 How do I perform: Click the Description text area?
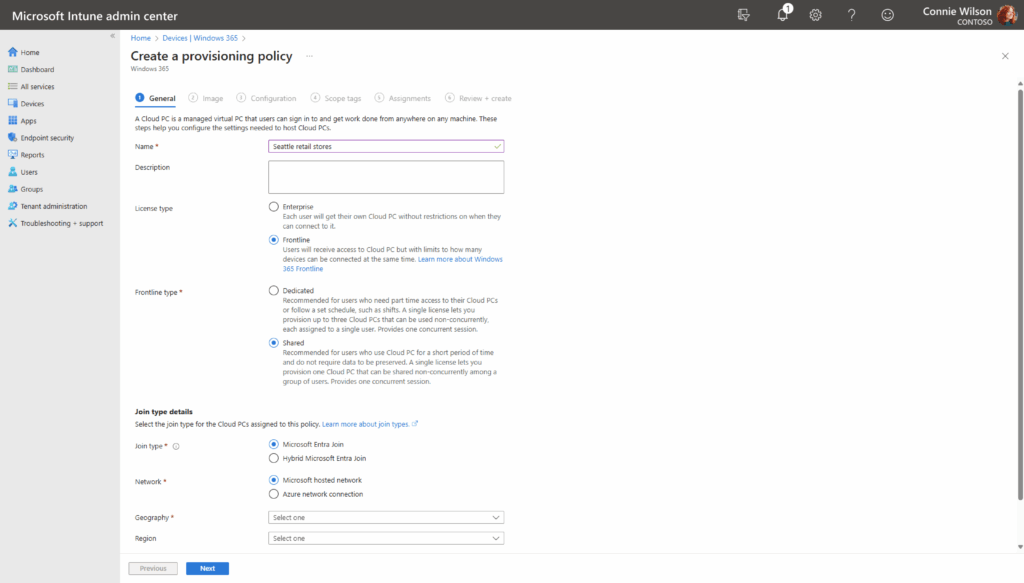pyautogui.click(x=386, y=177)
